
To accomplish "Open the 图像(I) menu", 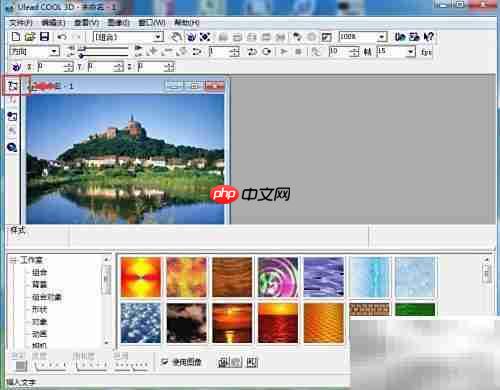I will pyautogui.click(x=118, y=23).
